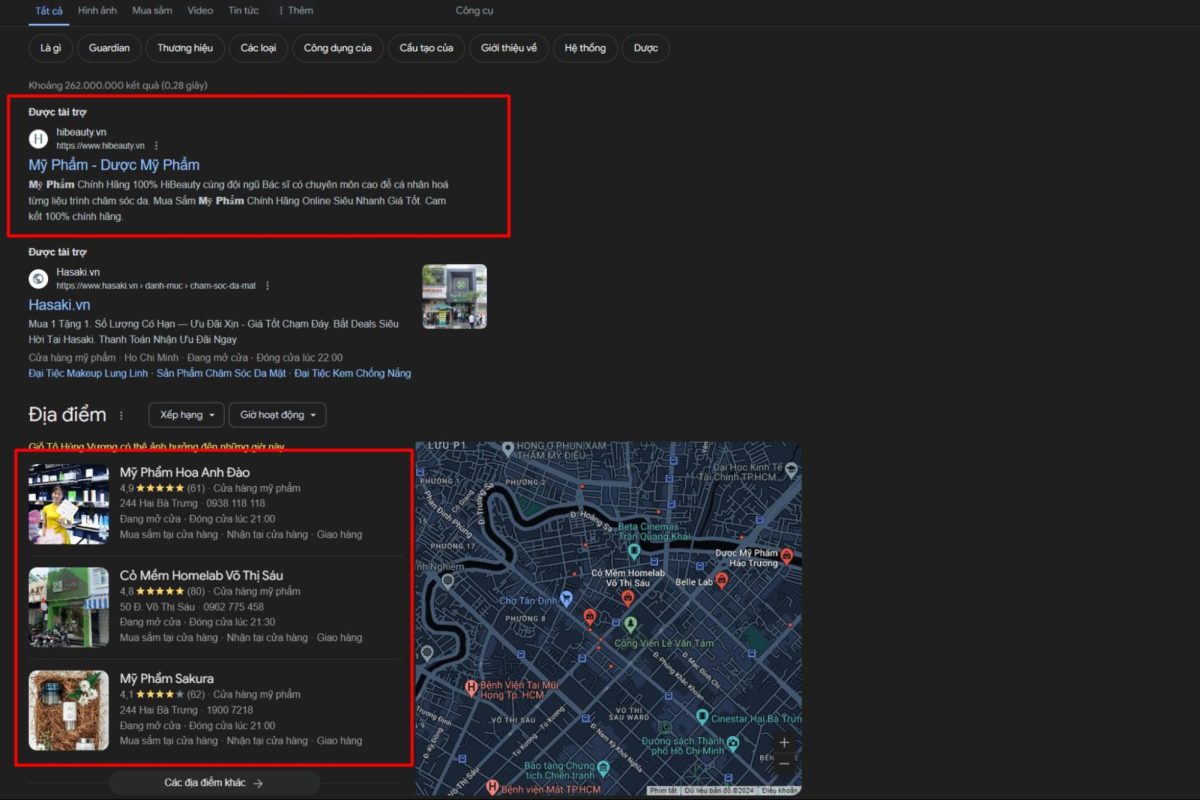
Task: Open the Giờ hoạt động hours dropdown
Action: [276, 415]
